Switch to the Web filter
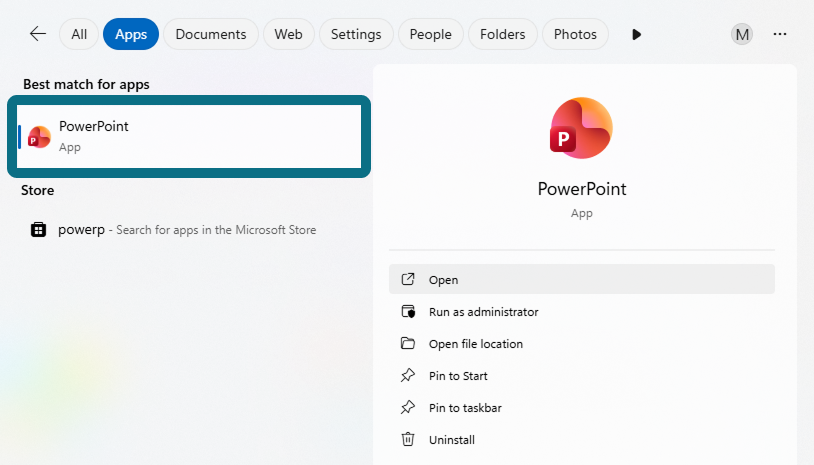Image resolution: width=814 pixels, height=465 pixels. click(x=288, y=34)
